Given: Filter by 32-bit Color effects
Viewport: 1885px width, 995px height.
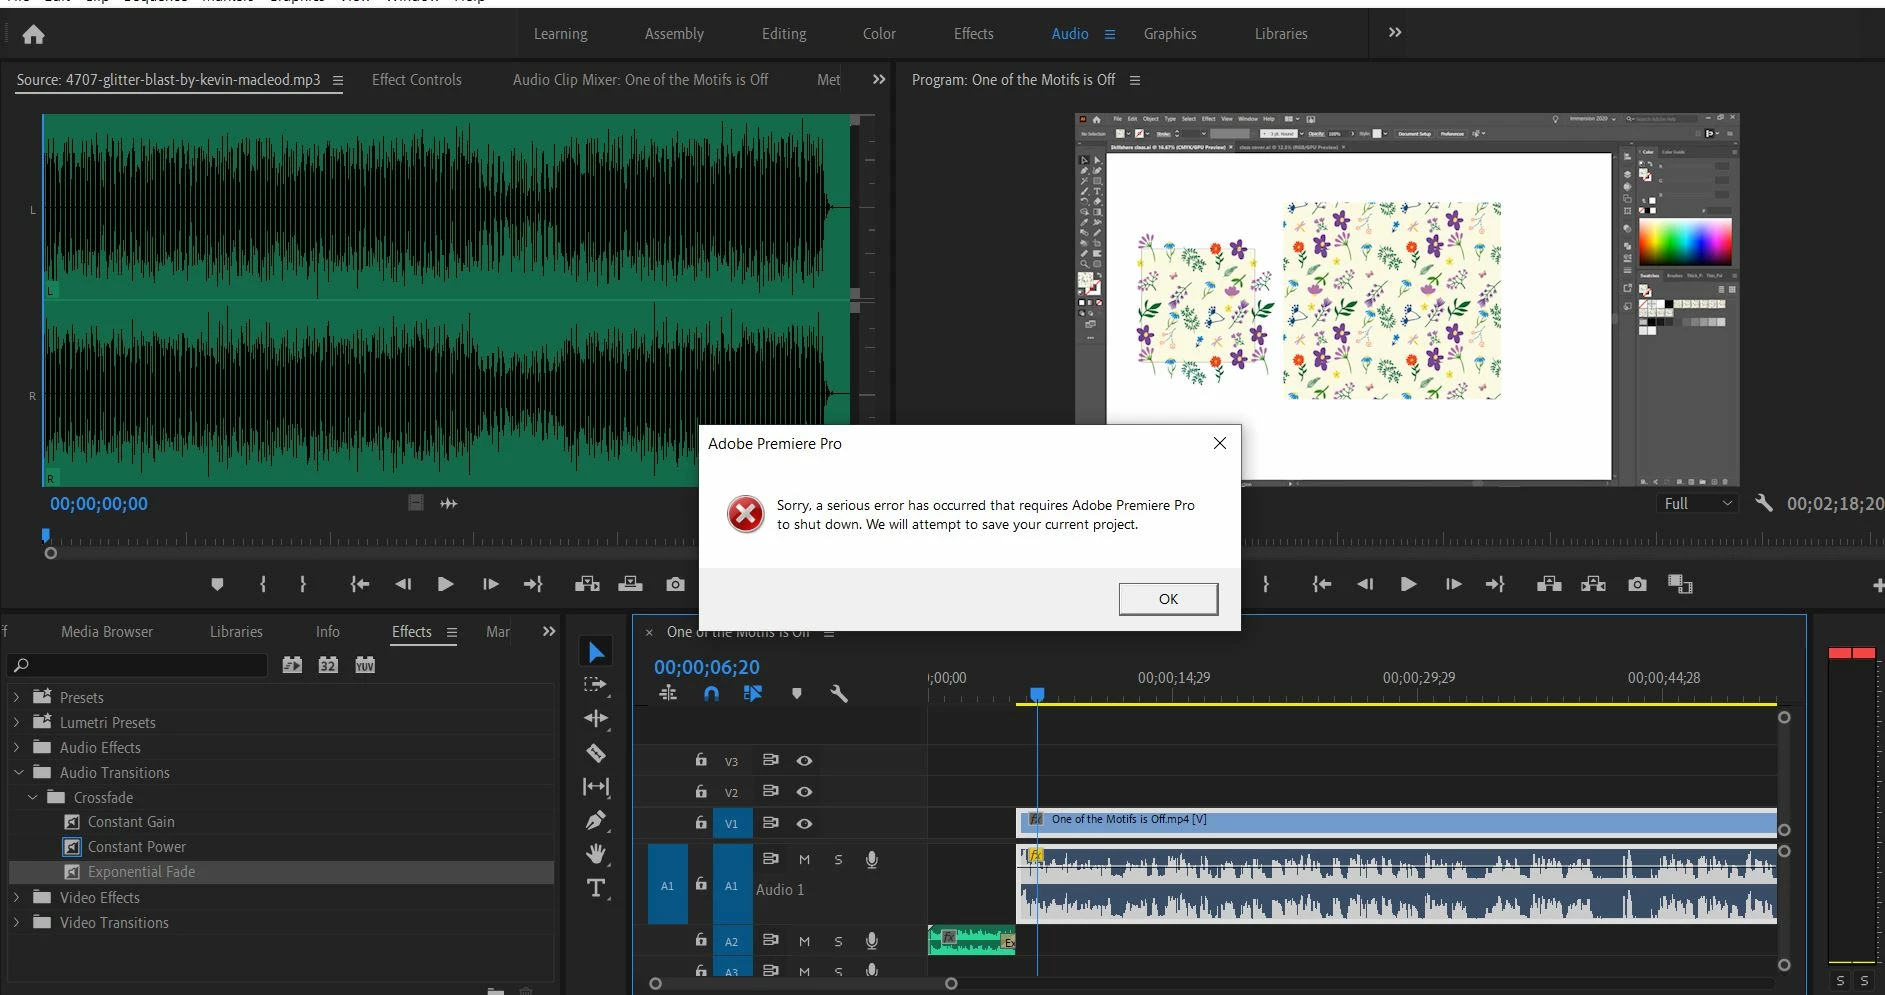Looking at the screenshot, I should (x=328, y=665).
